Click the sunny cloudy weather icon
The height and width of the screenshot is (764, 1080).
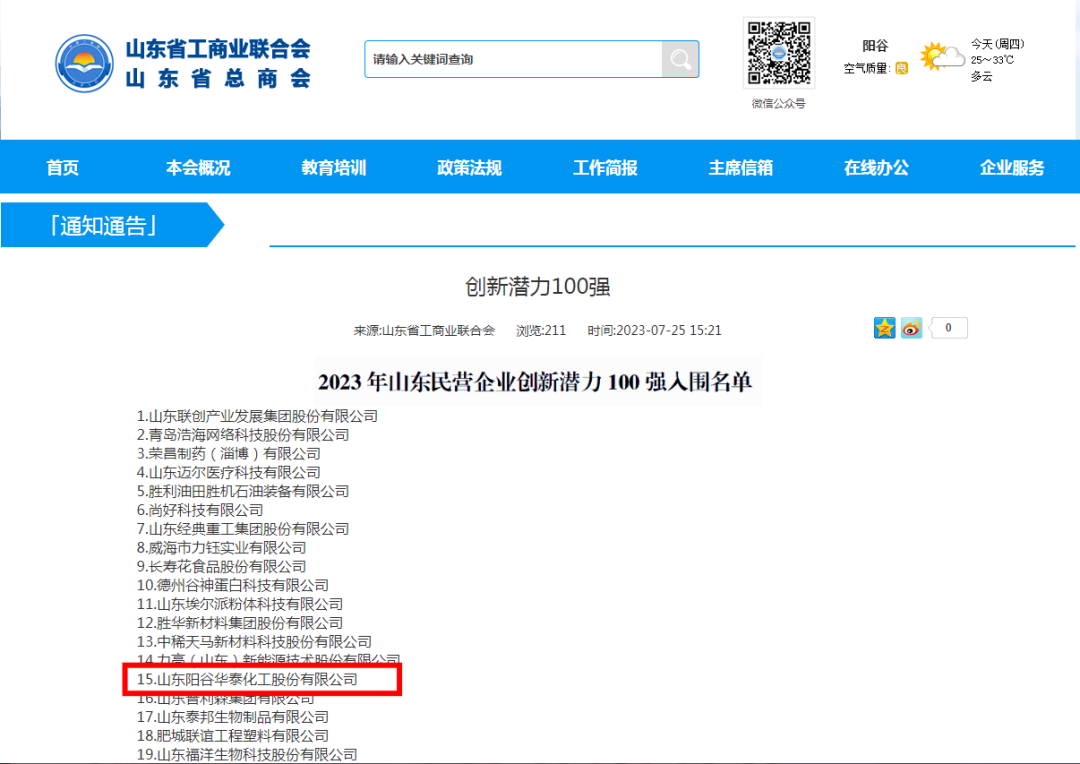942,57
